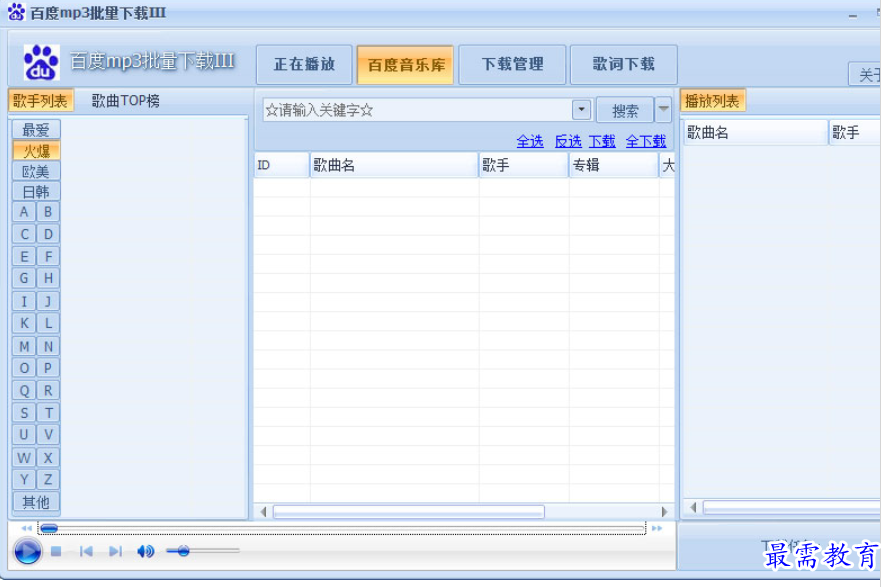Image resolution: width=887 pixels, height=587 pixels.
Task: Filter singers by letter Z
Action: click(48, 480)
